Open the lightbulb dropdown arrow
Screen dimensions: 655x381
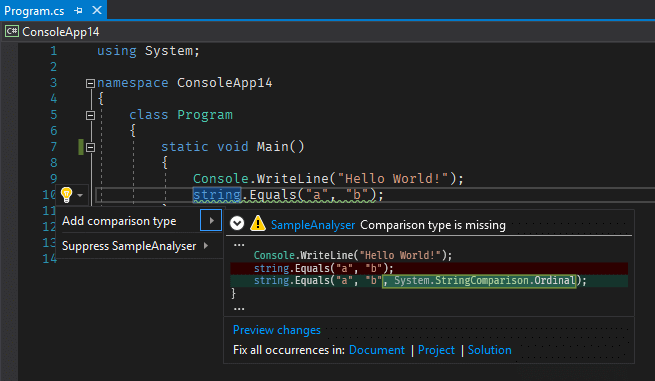80,195
